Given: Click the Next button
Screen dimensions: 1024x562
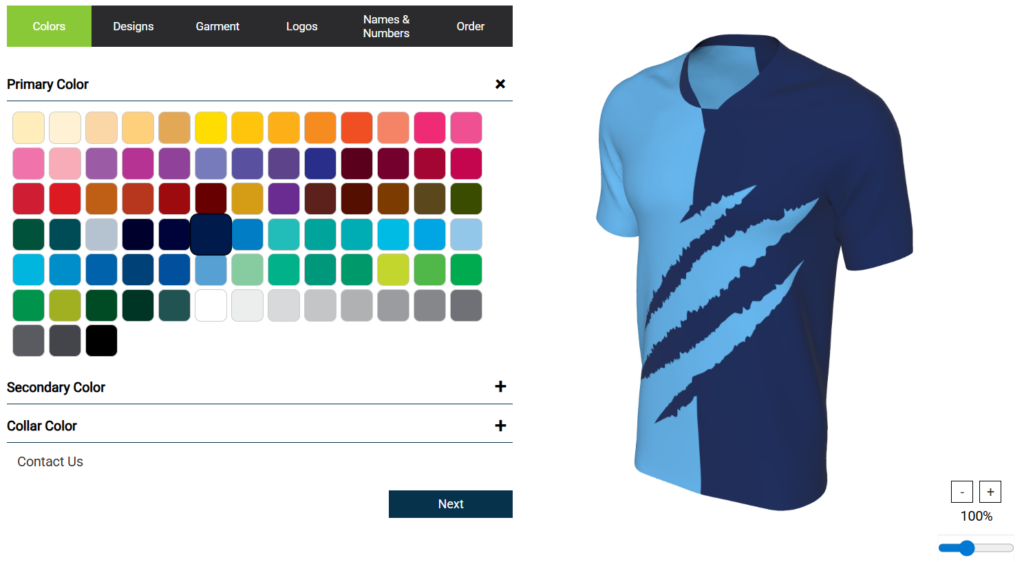Looking at the screenshot, I should (451, 504).
